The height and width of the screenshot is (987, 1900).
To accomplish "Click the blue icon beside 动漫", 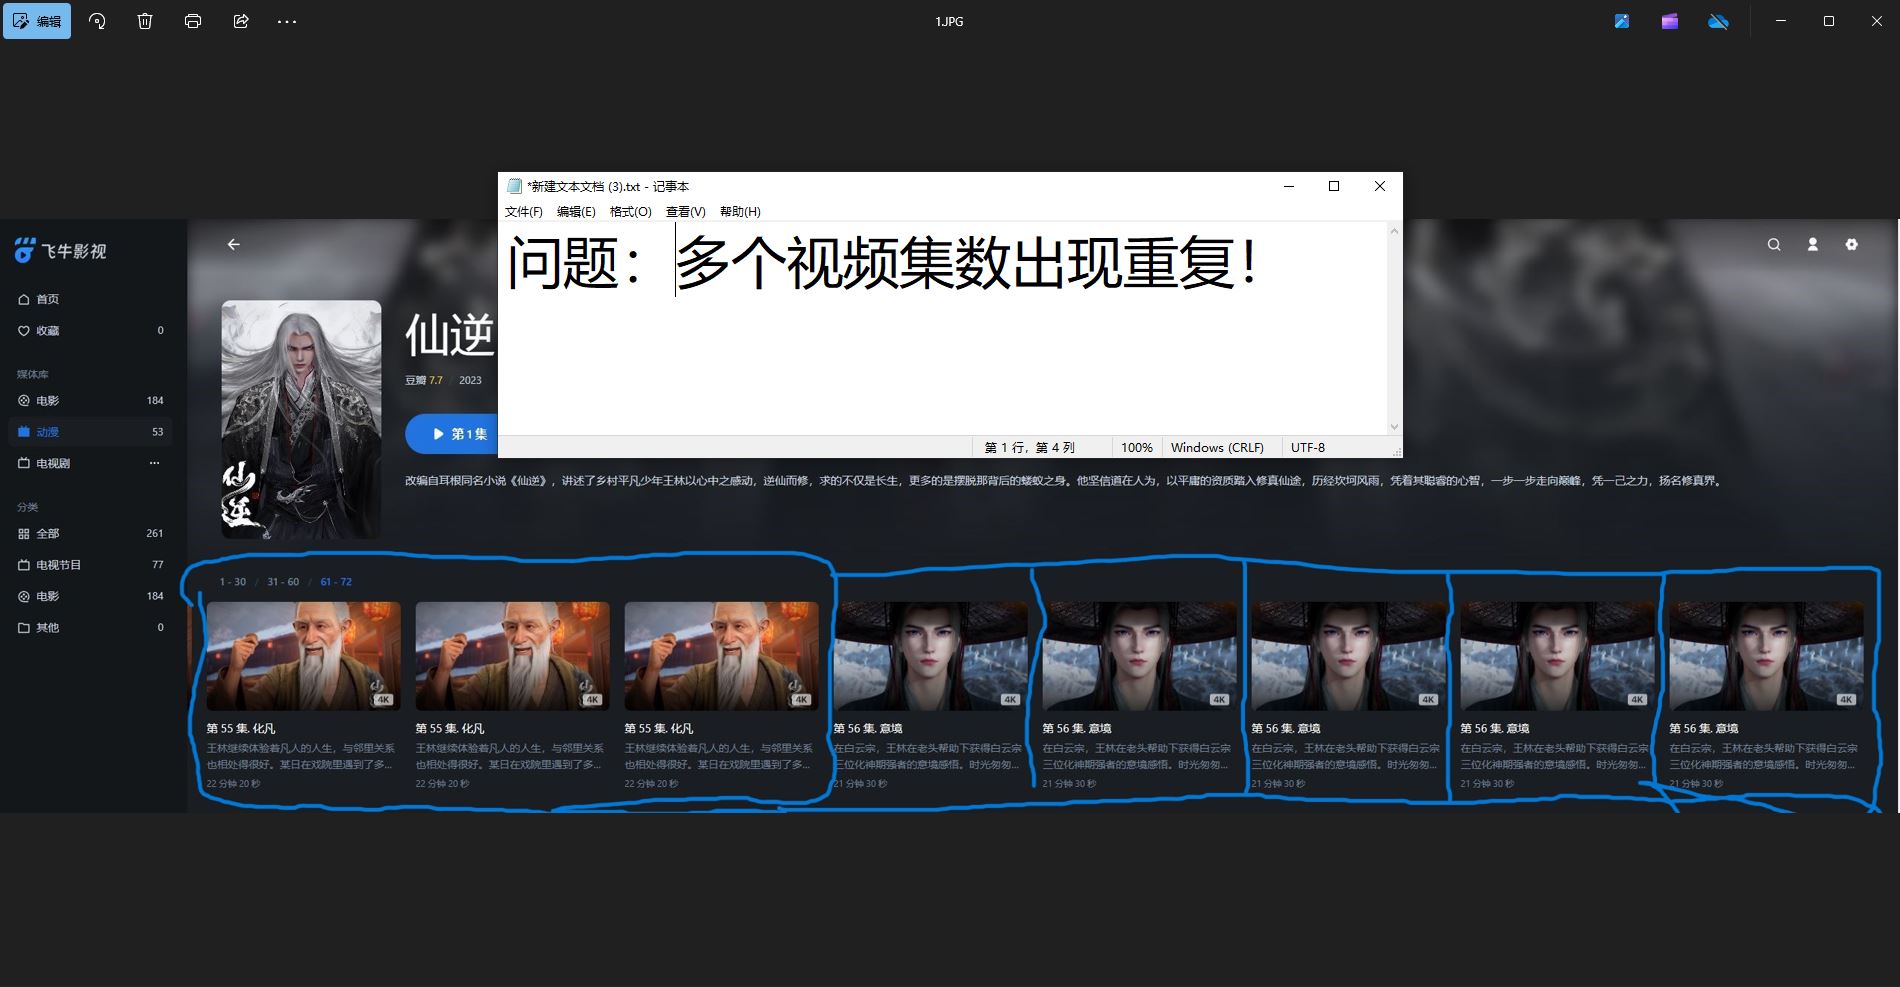I will (24, 432).
